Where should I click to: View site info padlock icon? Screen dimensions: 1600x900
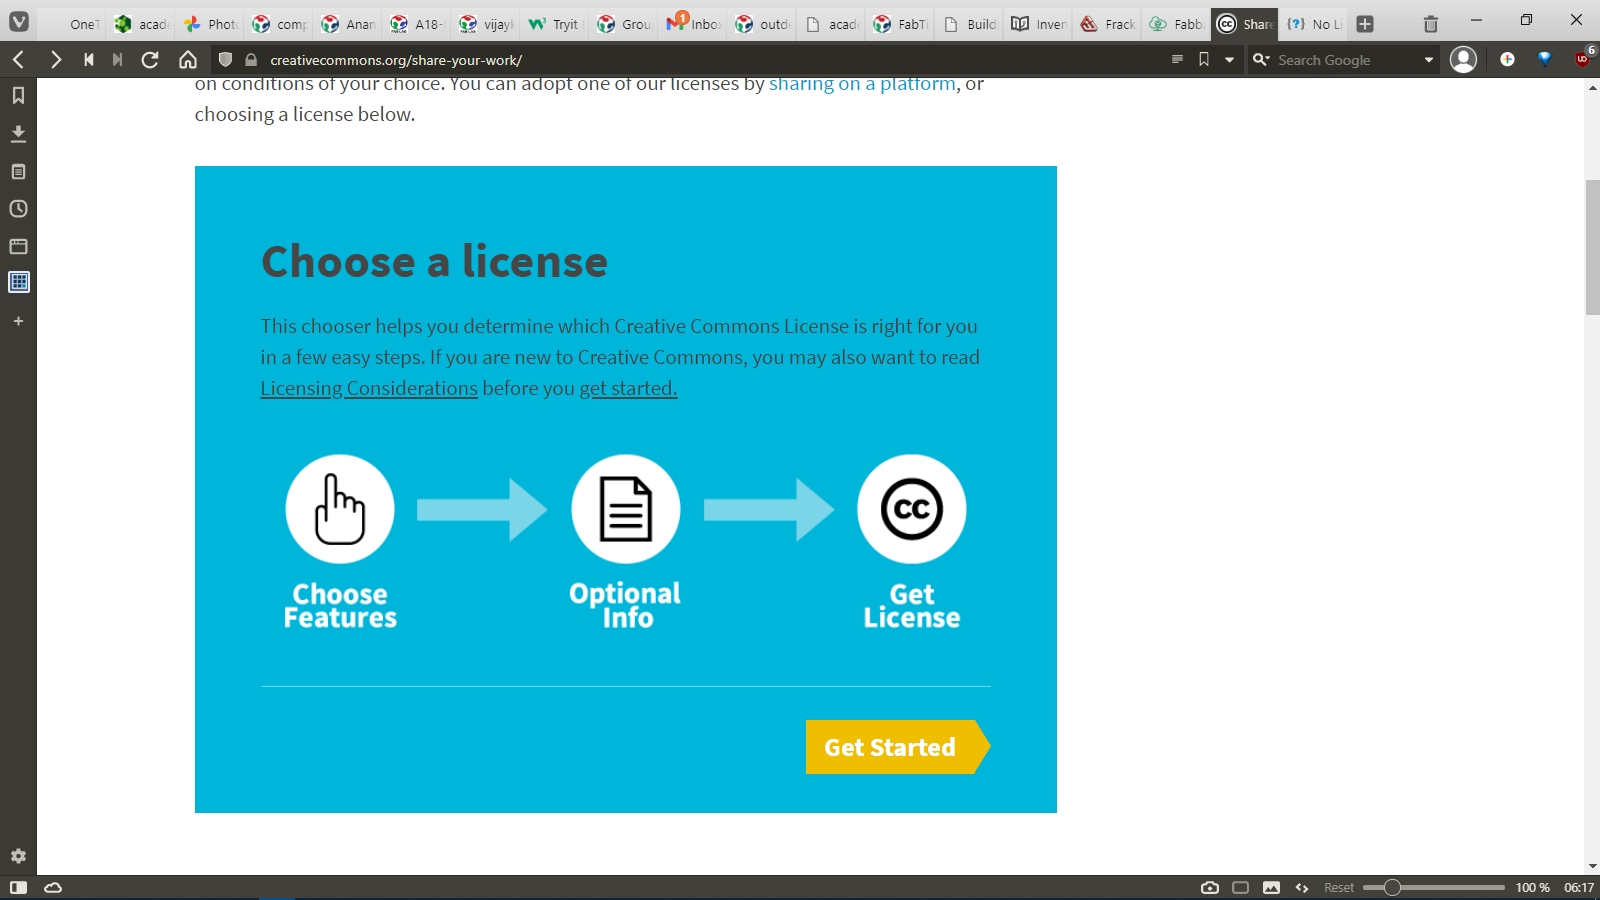click(251, 60)
